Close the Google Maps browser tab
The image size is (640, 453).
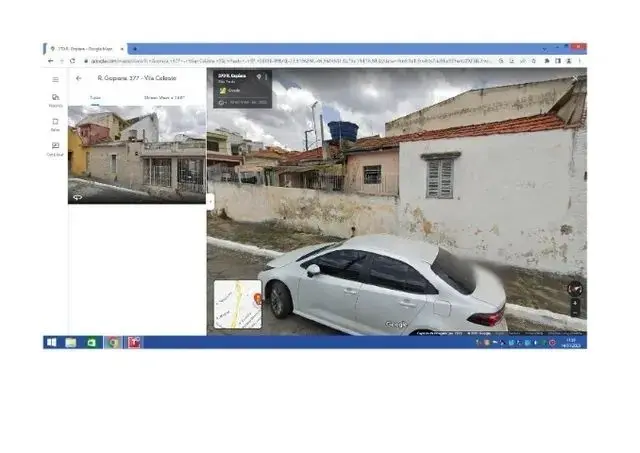tap(122, 49)
